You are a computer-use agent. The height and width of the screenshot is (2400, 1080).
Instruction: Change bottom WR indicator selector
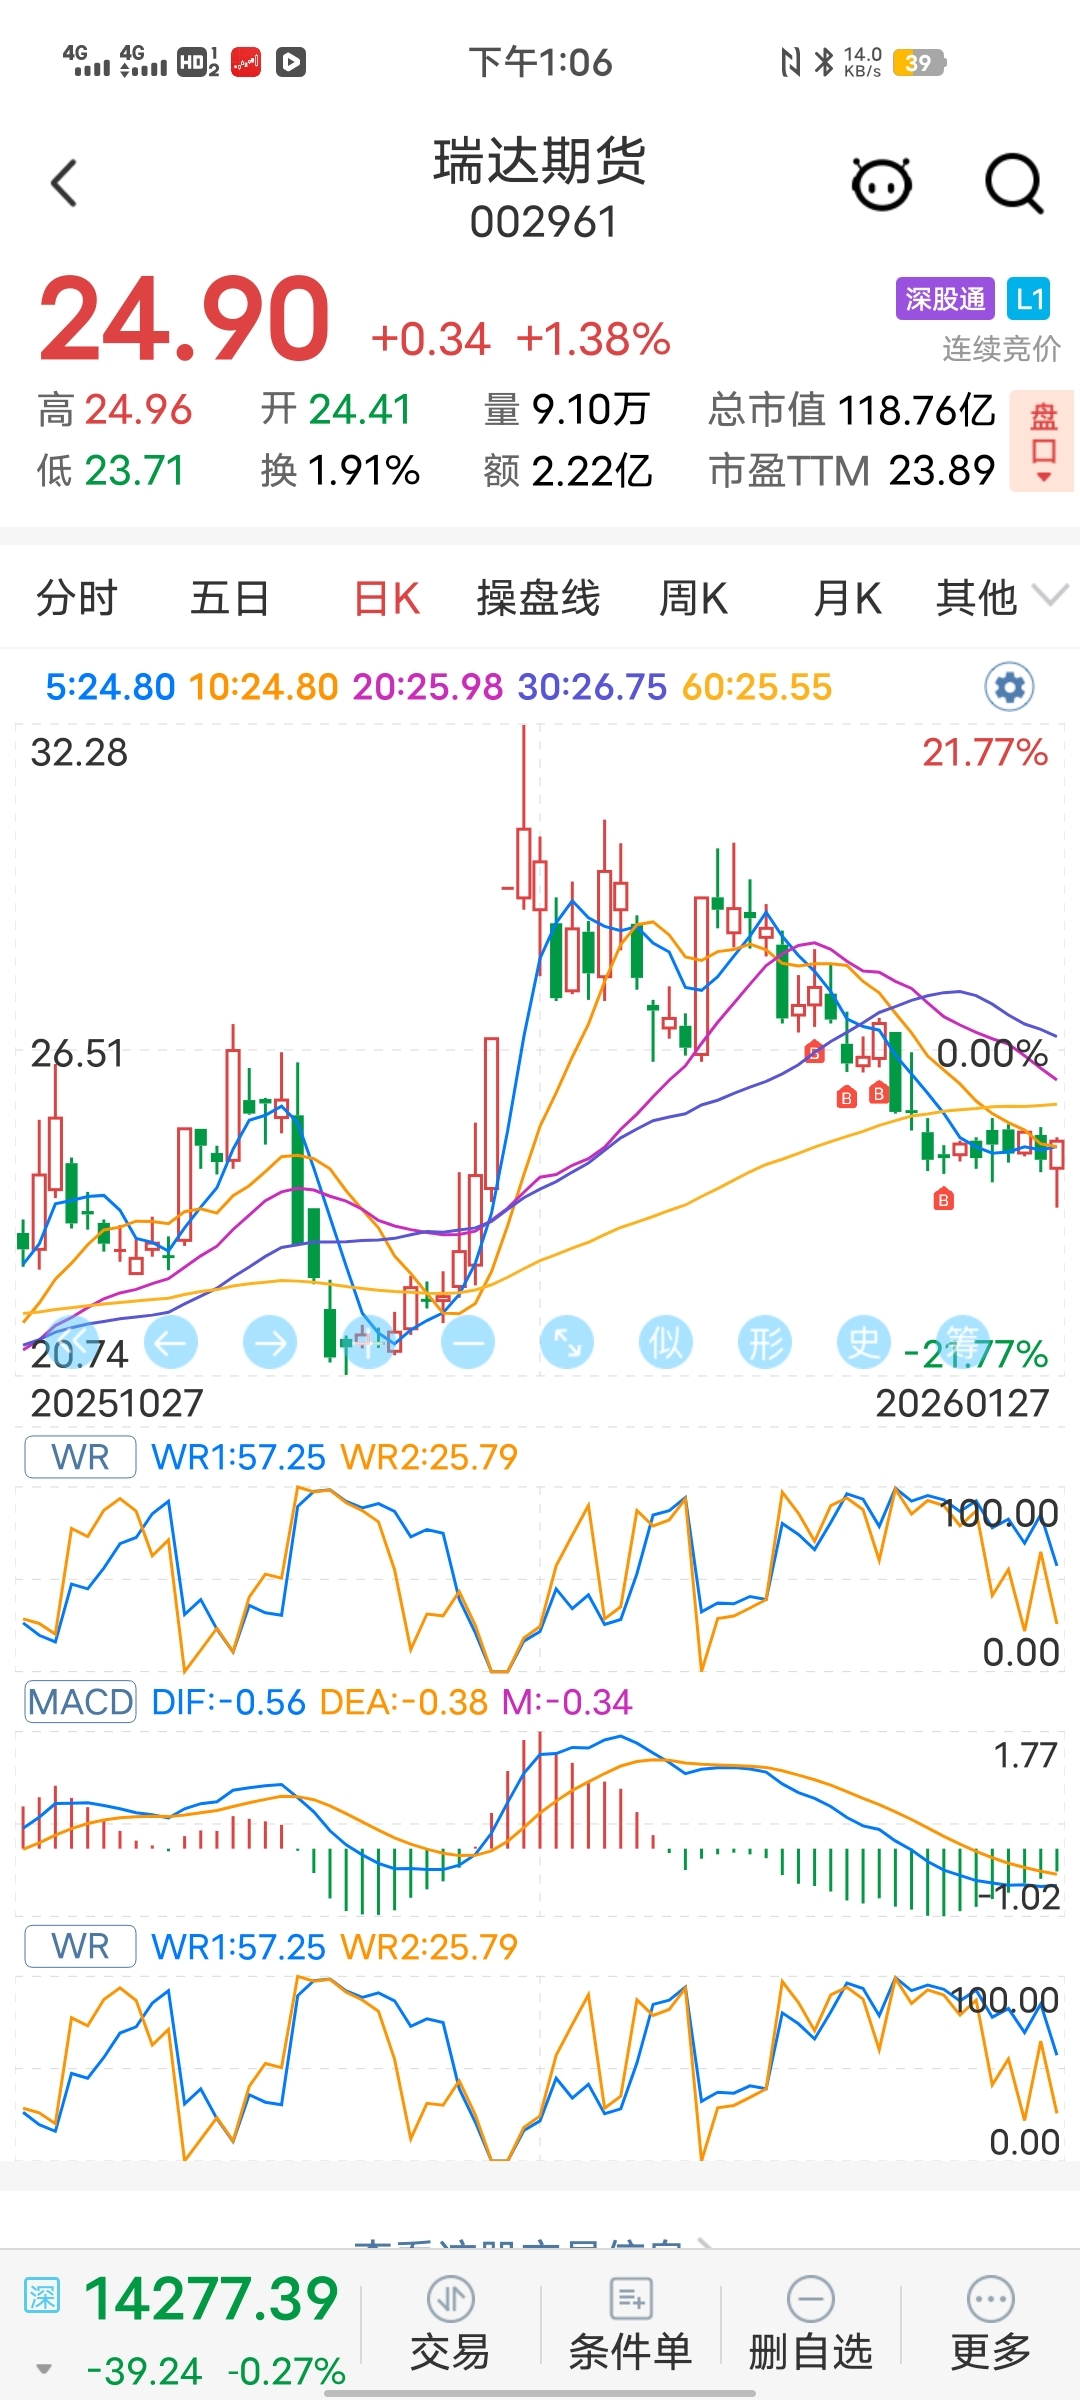80,1946
